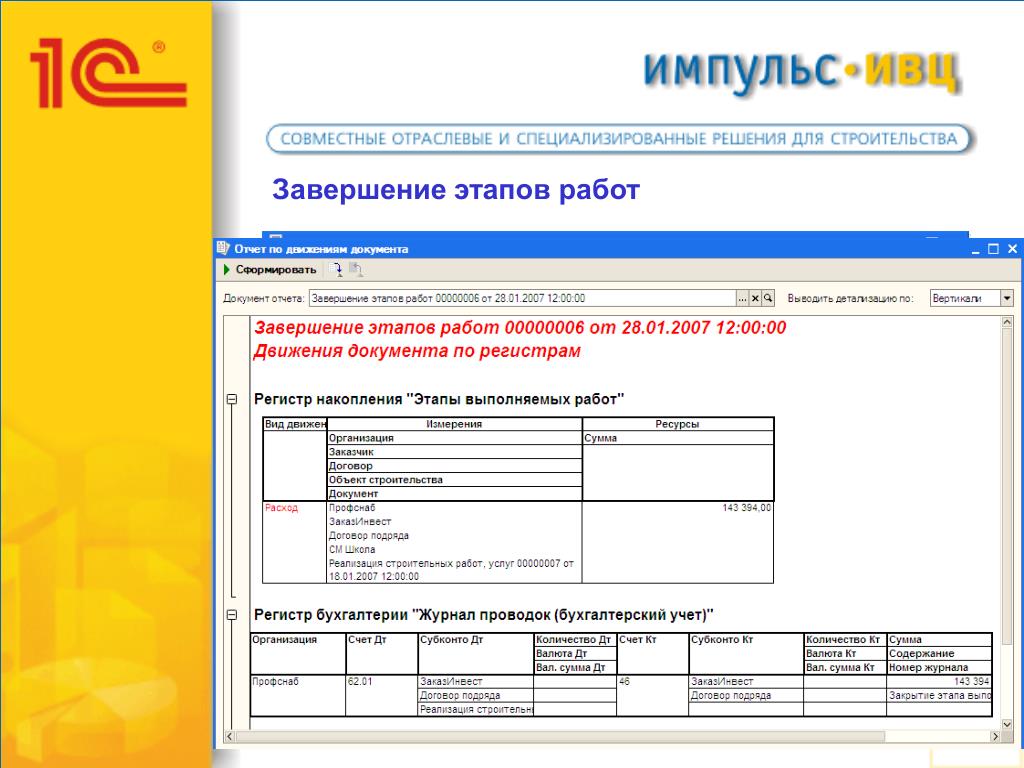This screenshot has height=768, width=1024.
Task: Click the vertical scrollbar up arrow
Action: click(1007, 323)
